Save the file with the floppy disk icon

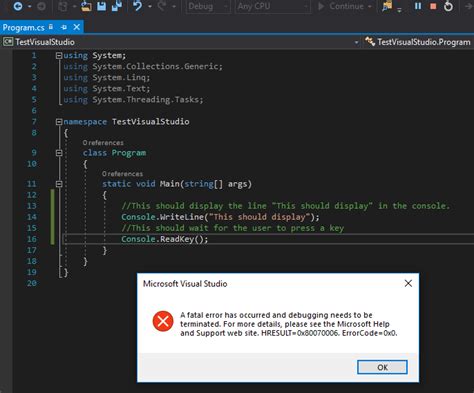pyautogui.click(x=102, y=6)
